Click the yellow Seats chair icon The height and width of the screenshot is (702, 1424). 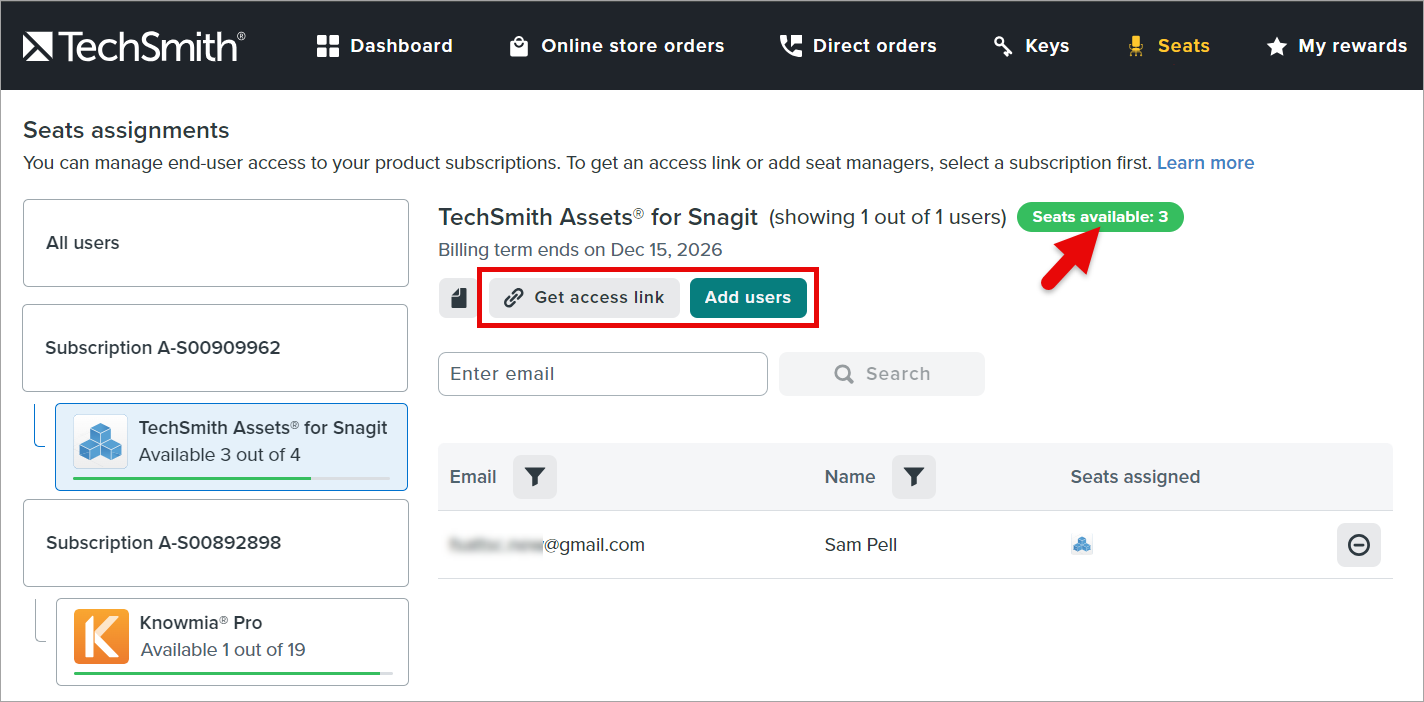point(1135,46)
